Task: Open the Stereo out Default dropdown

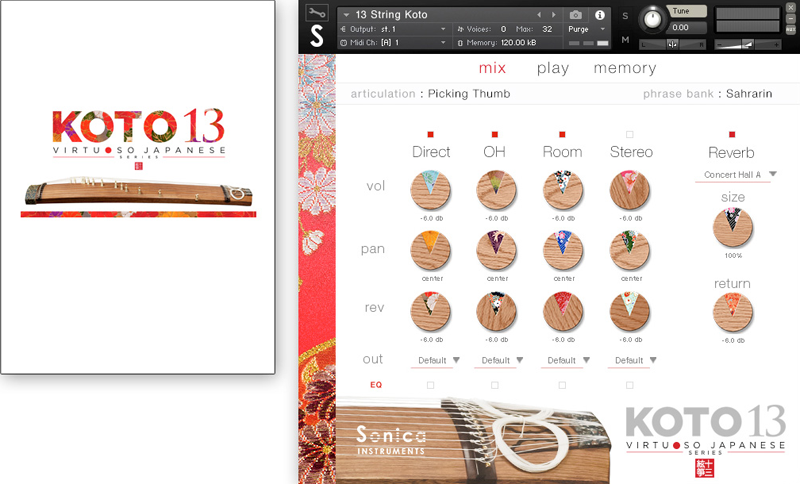Action: 653,360
